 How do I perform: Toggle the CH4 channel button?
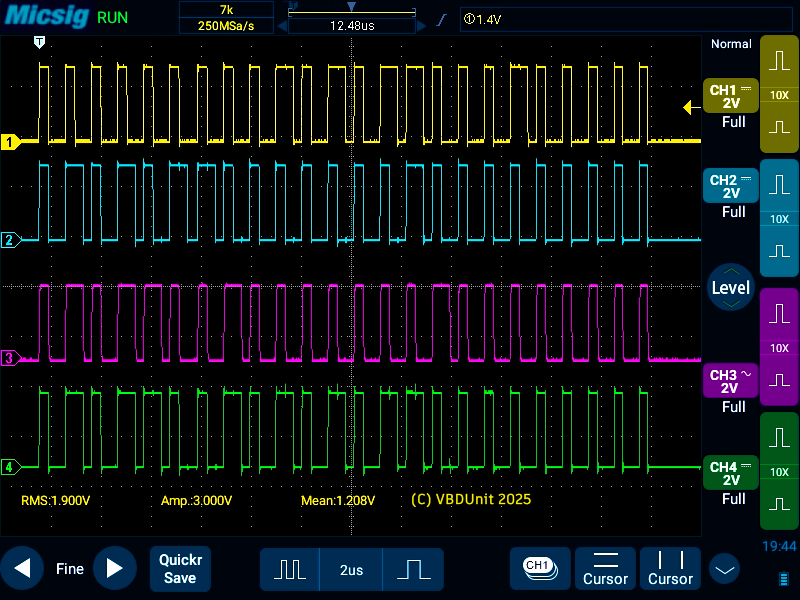[731, 474]
